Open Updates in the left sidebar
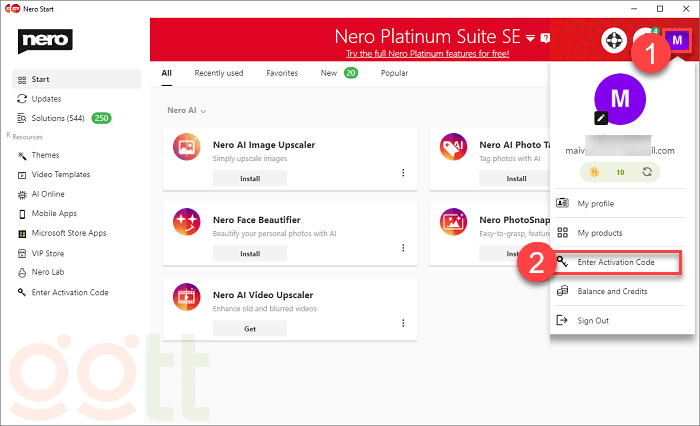 click(47, 99)
